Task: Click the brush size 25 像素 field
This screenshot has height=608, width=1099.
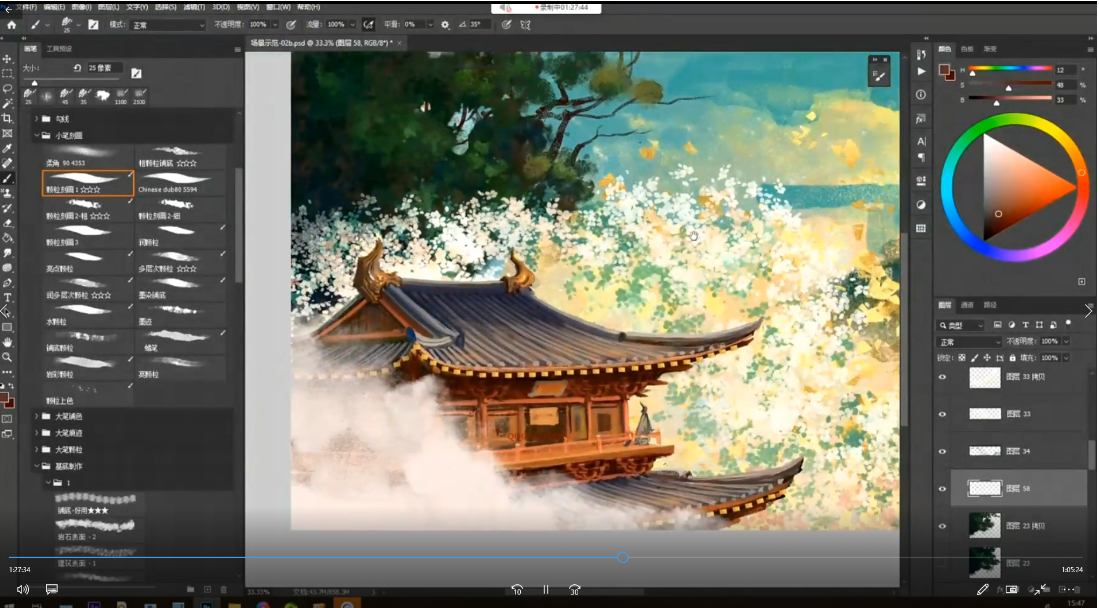Action: pos(104,68)
